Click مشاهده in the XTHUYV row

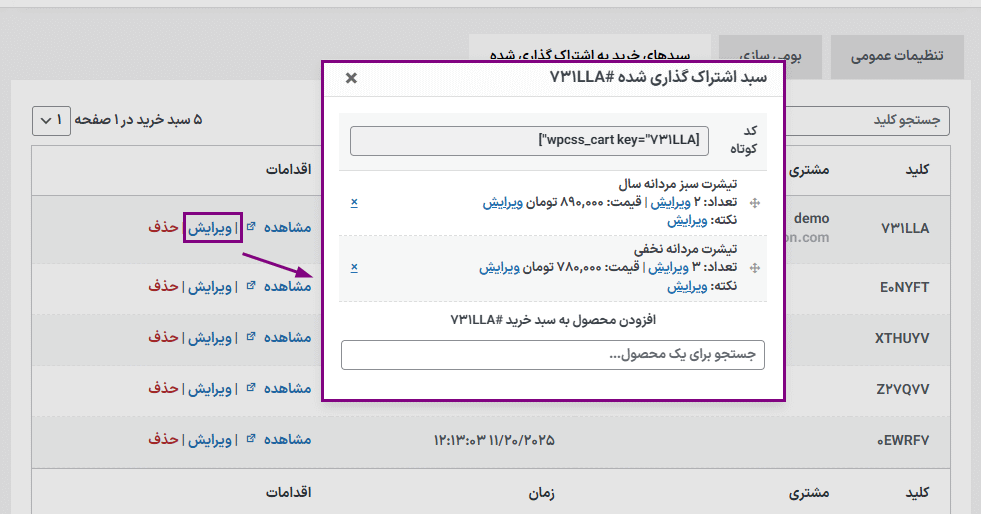pos(287,337)
